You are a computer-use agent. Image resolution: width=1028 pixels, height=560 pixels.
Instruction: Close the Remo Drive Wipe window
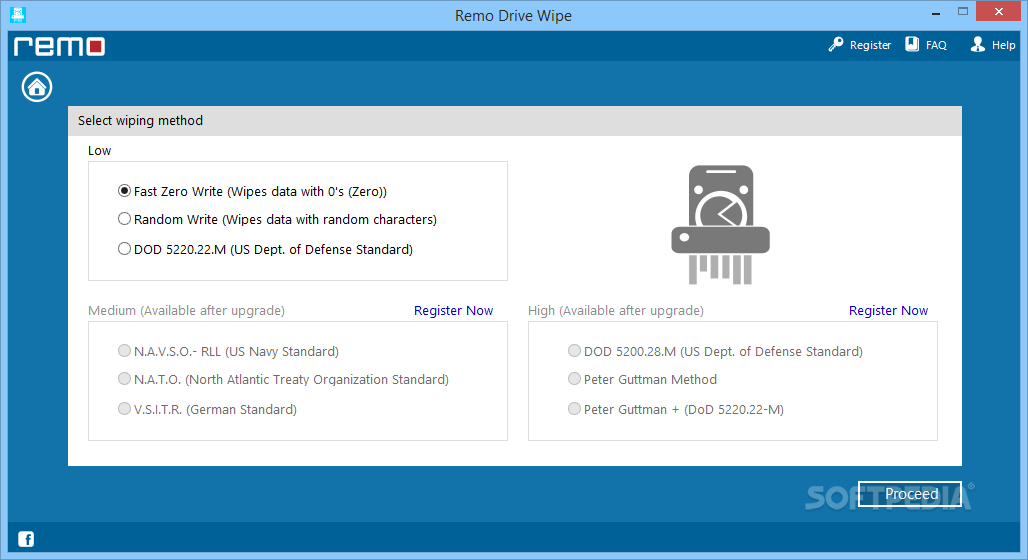click(998, 11)
